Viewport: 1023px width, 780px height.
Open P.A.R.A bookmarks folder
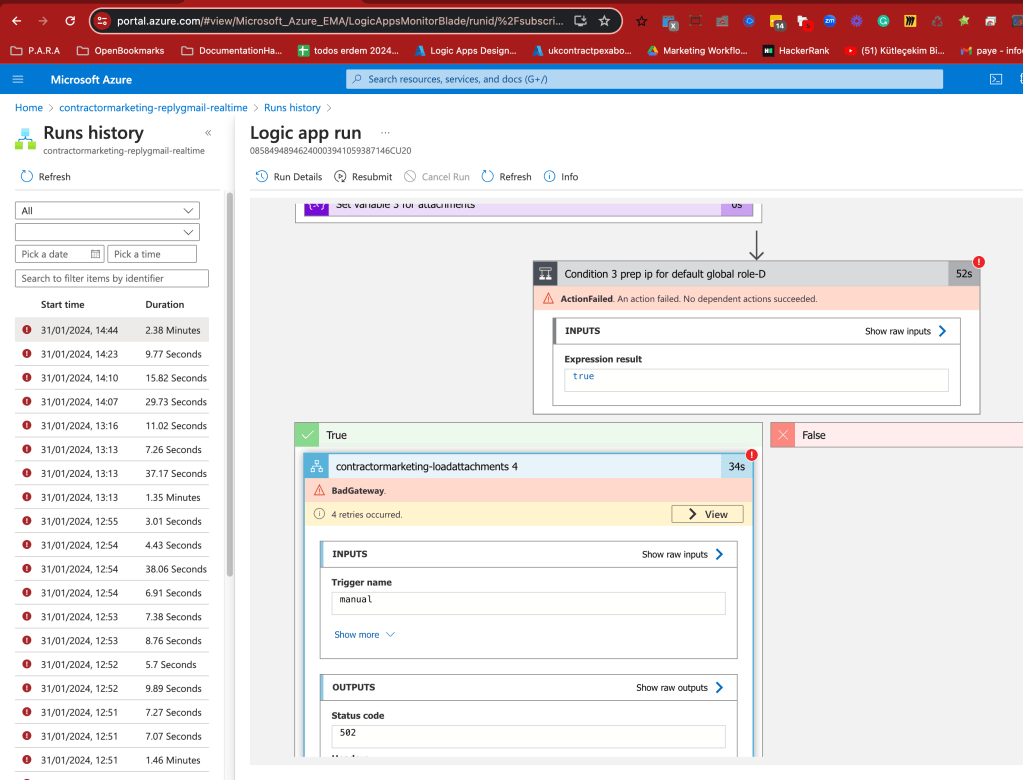[35, 50]
